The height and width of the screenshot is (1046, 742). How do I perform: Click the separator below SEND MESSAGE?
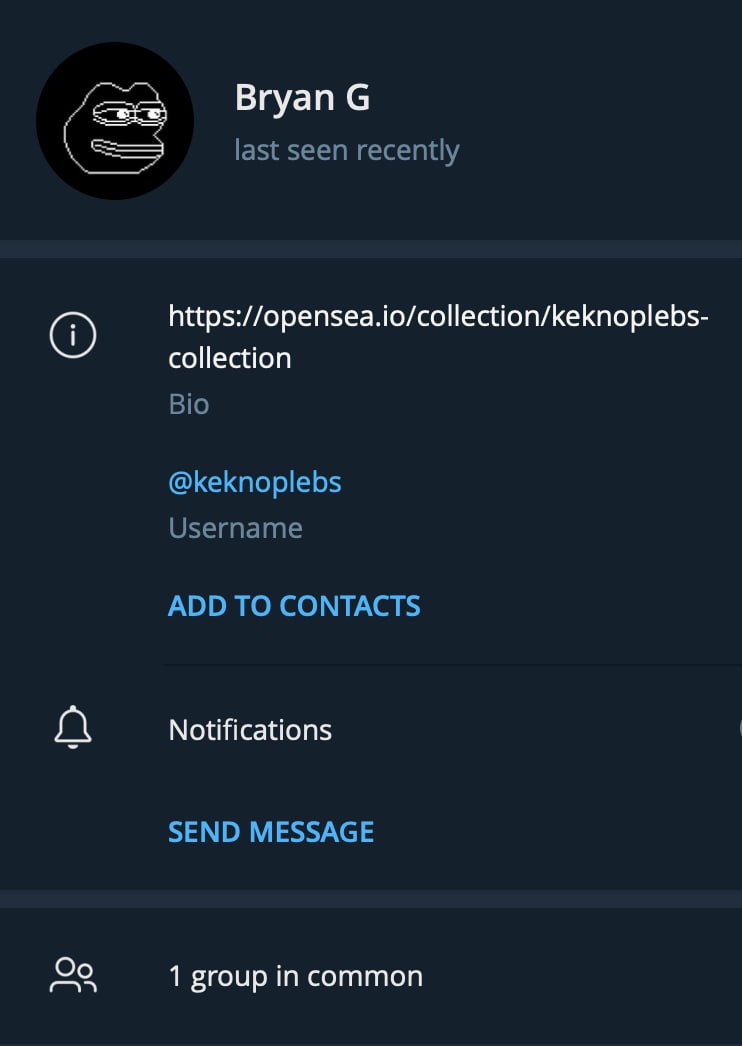click(x=371, y=899)
